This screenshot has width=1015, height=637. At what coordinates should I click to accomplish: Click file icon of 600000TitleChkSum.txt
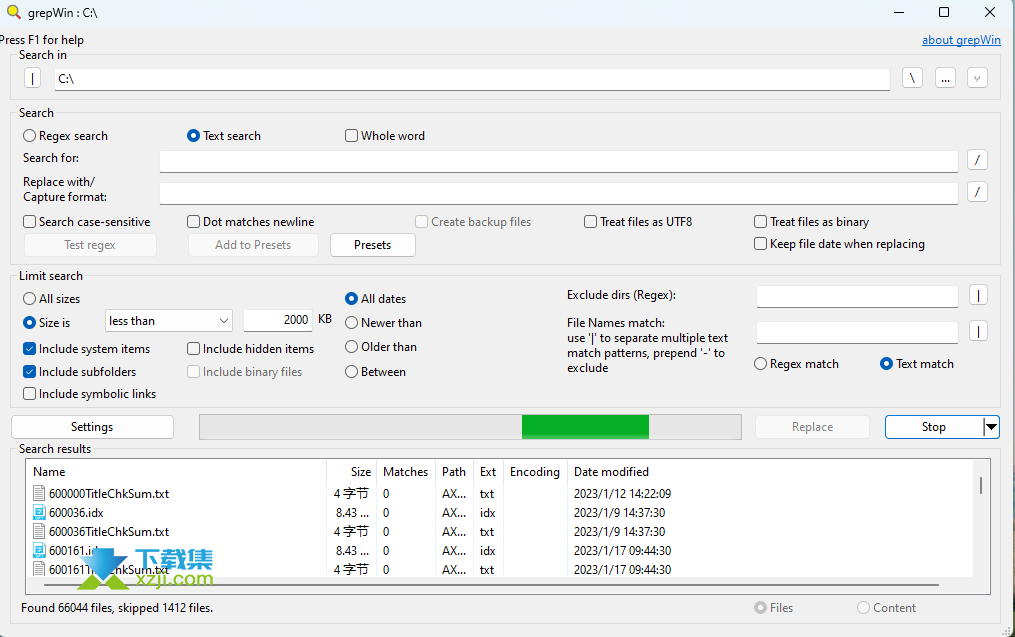click(x=39, y=493)
